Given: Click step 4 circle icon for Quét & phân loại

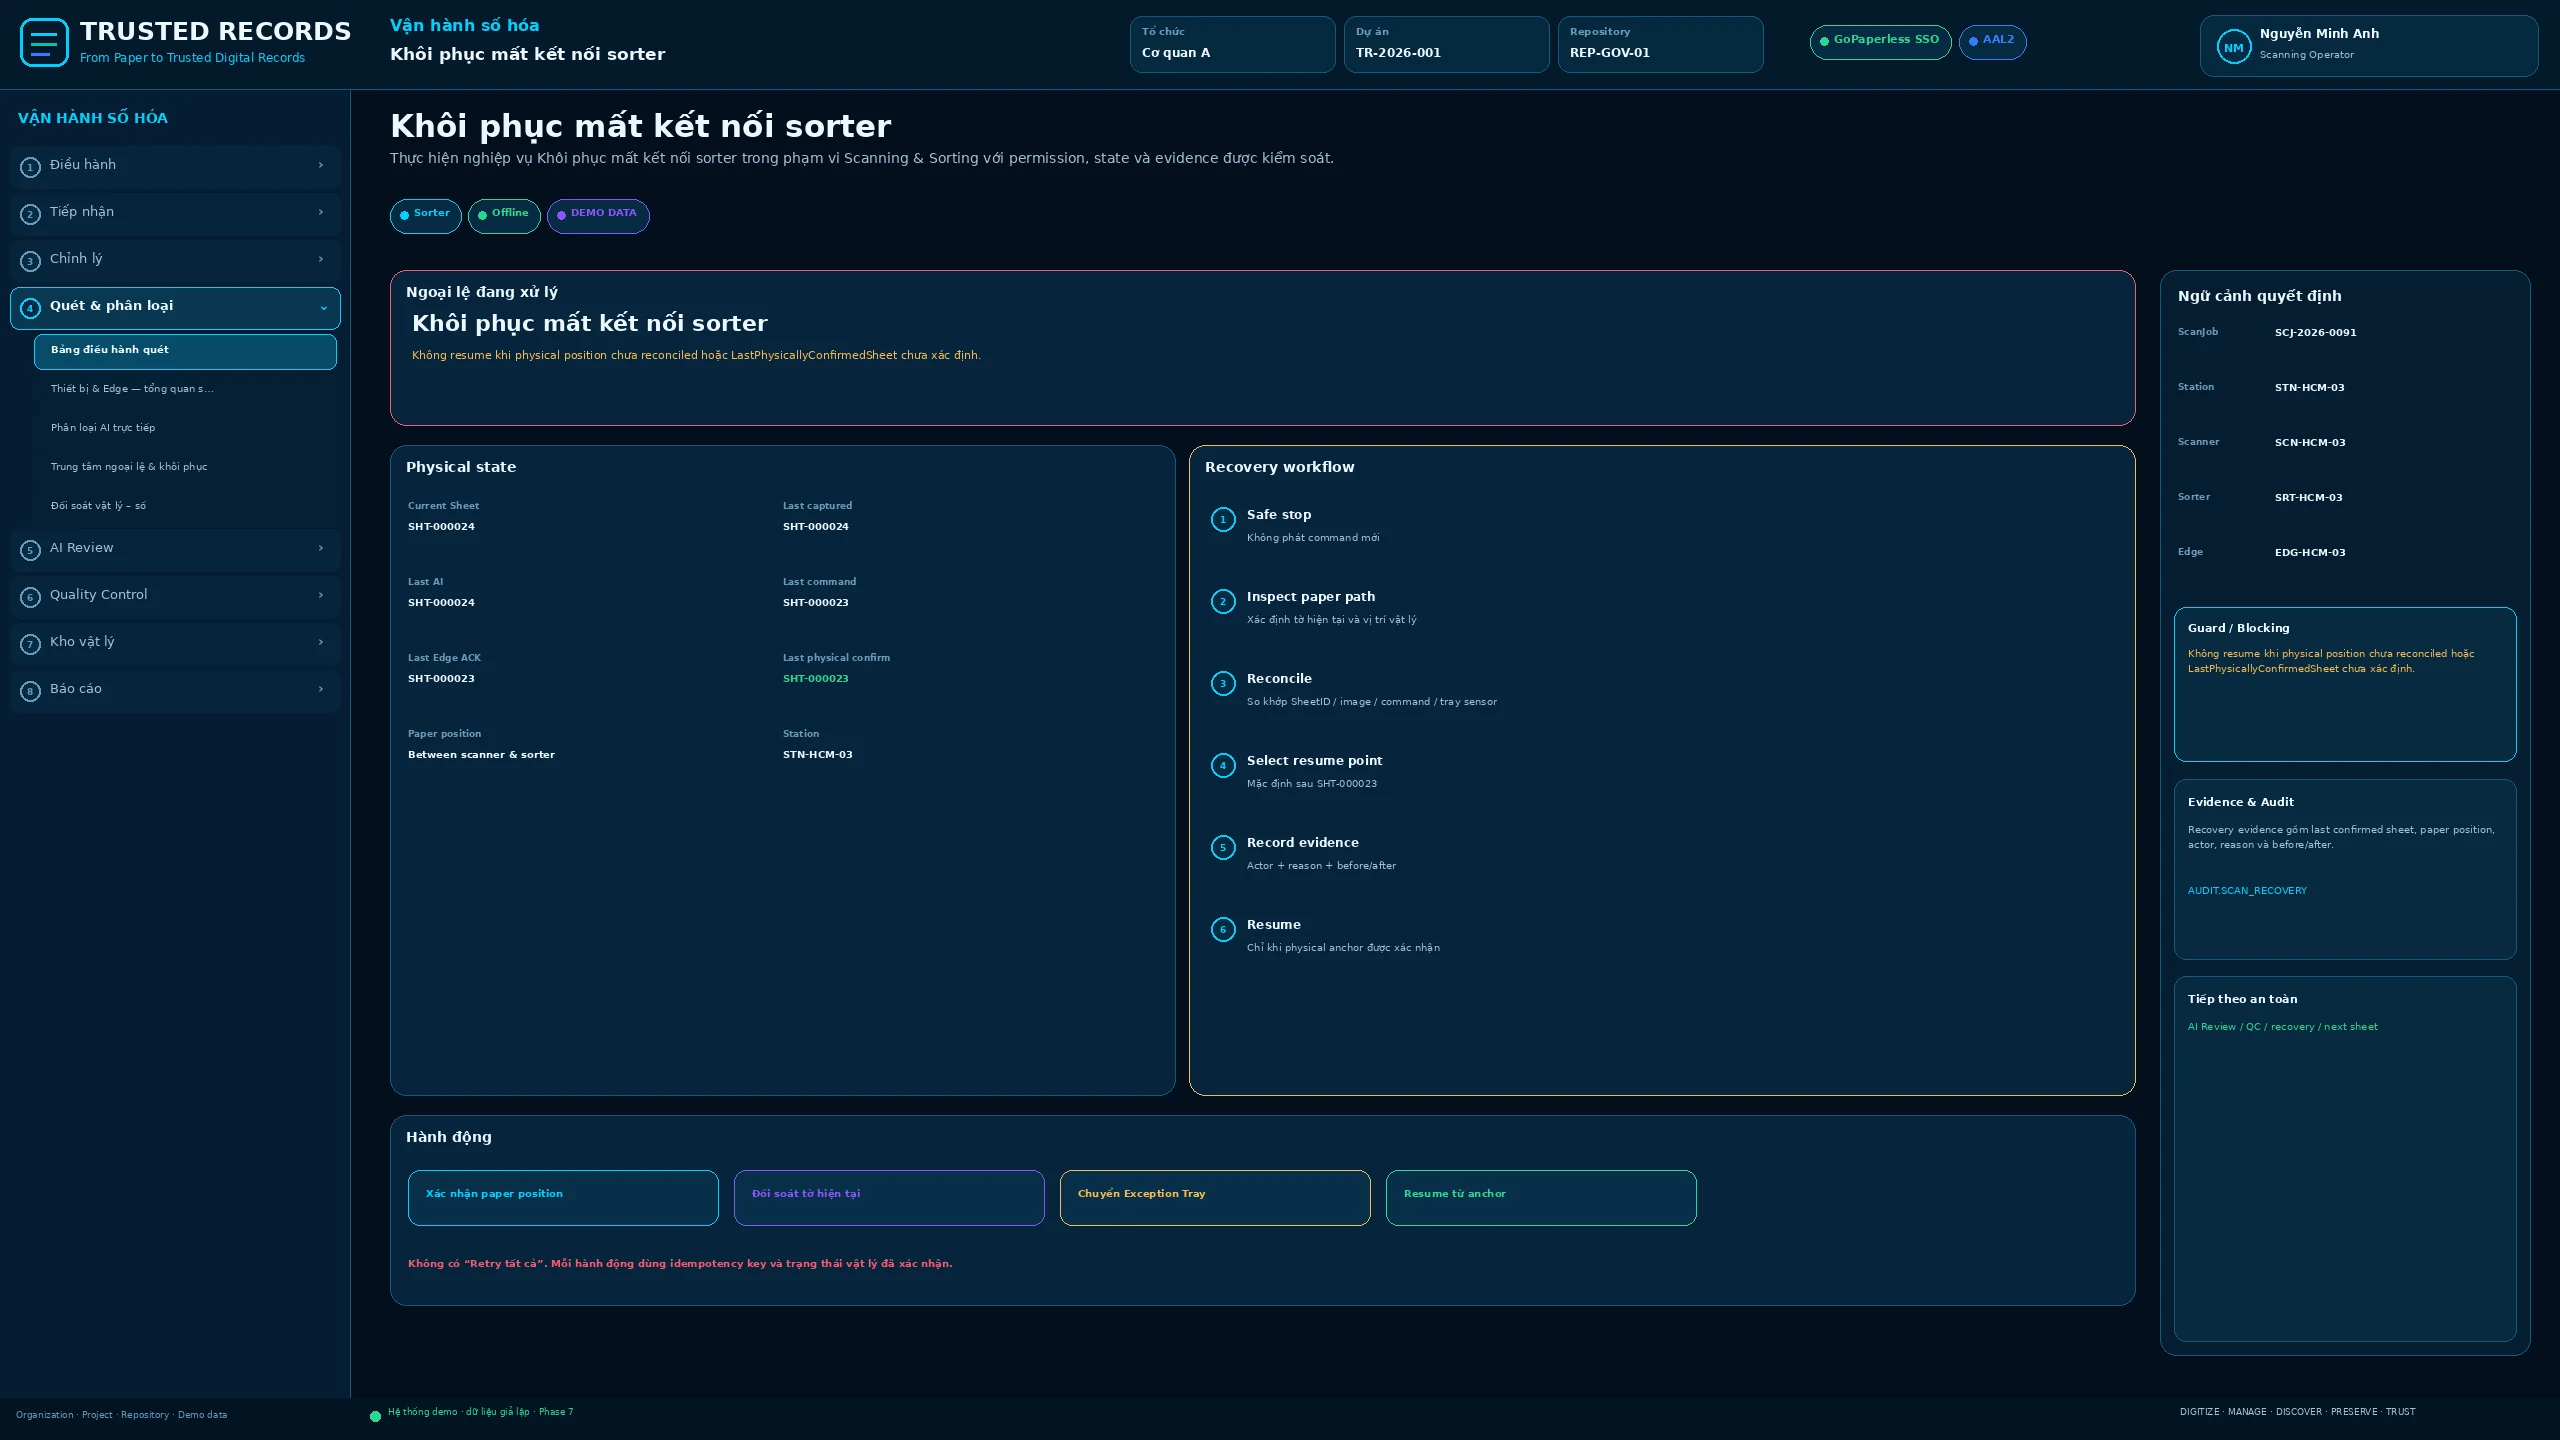Looking at the screenshot, I should 30,308.
